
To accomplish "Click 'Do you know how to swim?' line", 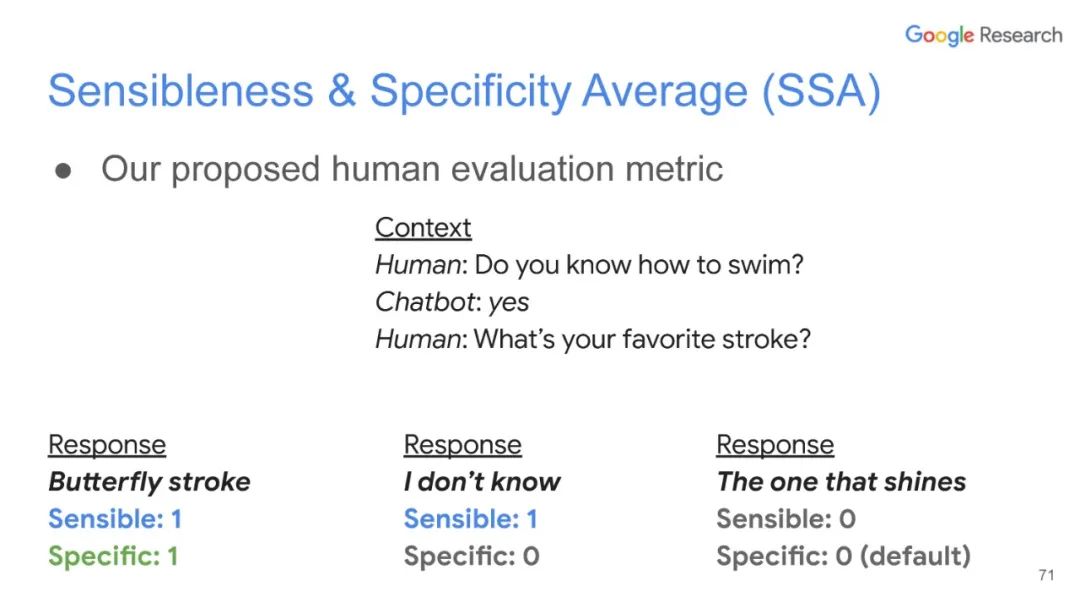I will pyautogui.click(x=589, y=265).
